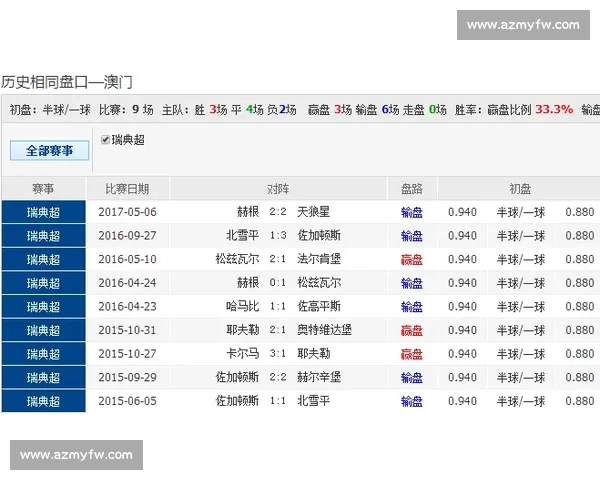Click 输盘 result in 2015-06-05 row

click(x=412, y=402)
